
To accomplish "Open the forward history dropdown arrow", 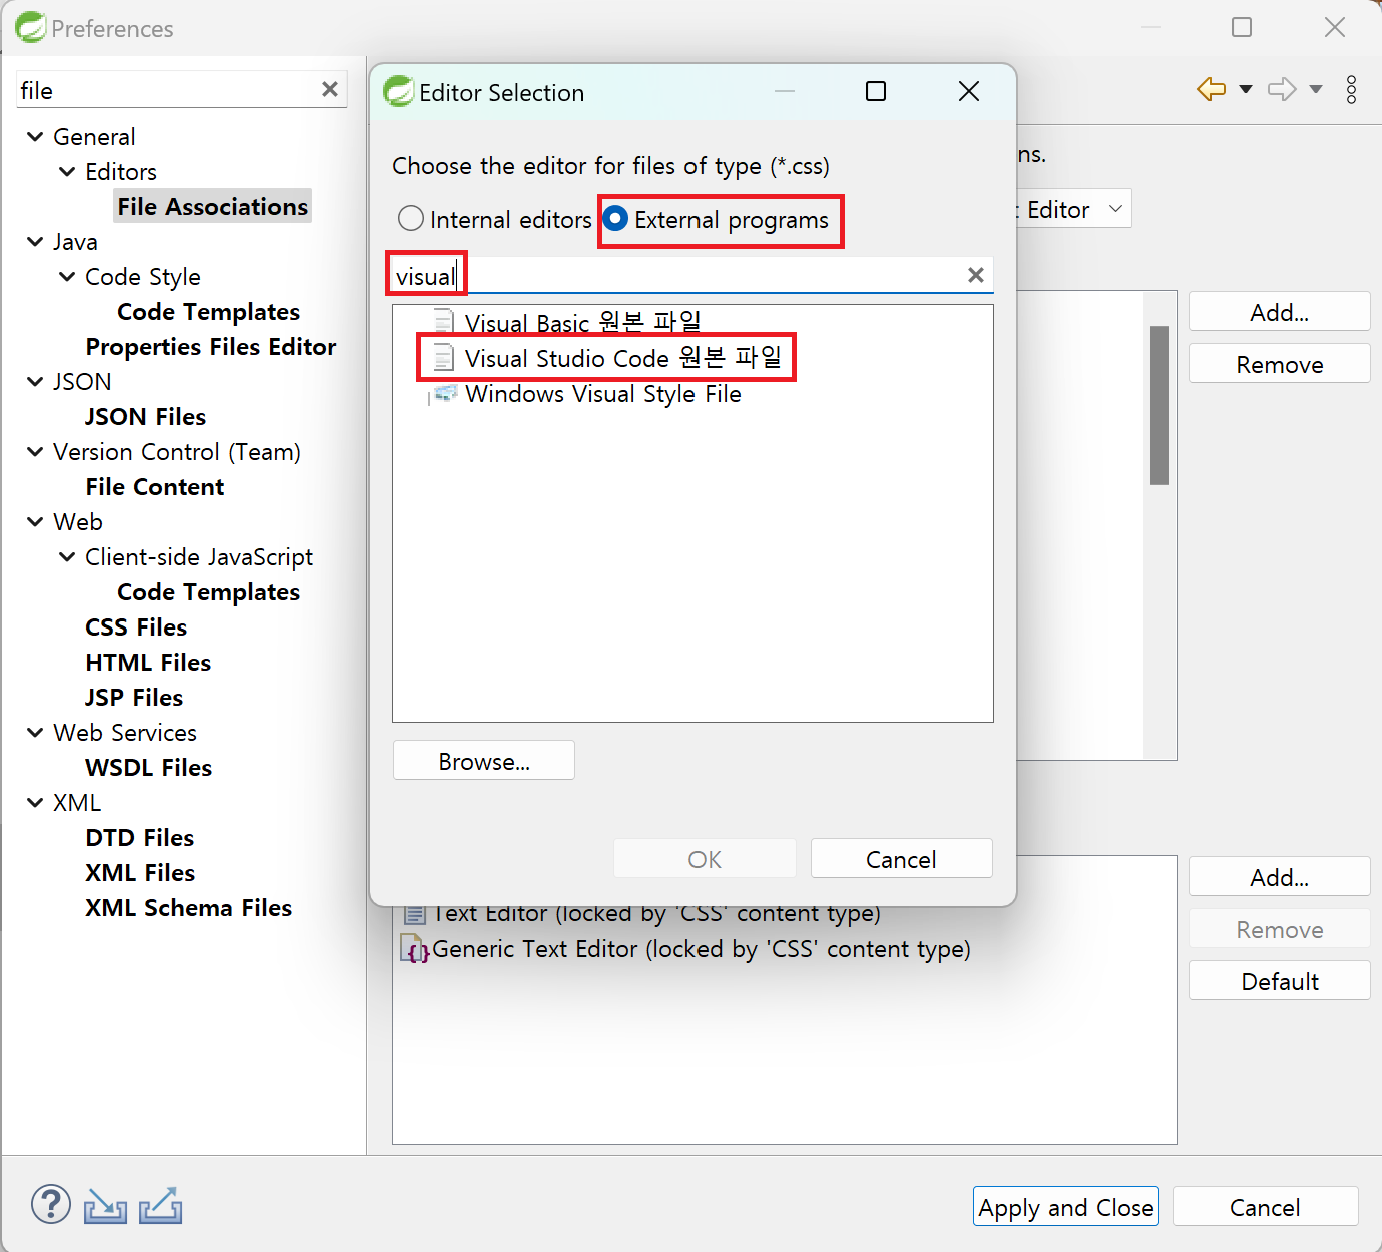I will click(x=1316, y=89).
